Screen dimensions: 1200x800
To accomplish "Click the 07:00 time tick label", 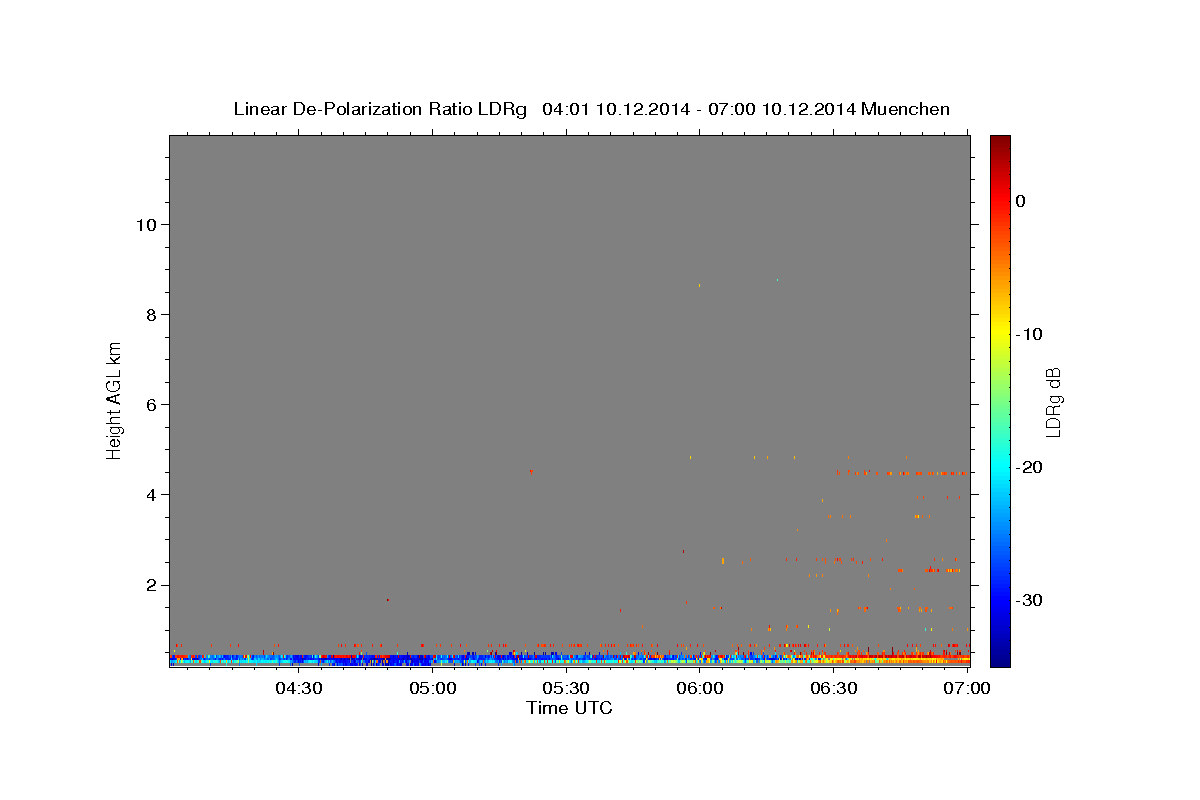I will click(968, 688).
